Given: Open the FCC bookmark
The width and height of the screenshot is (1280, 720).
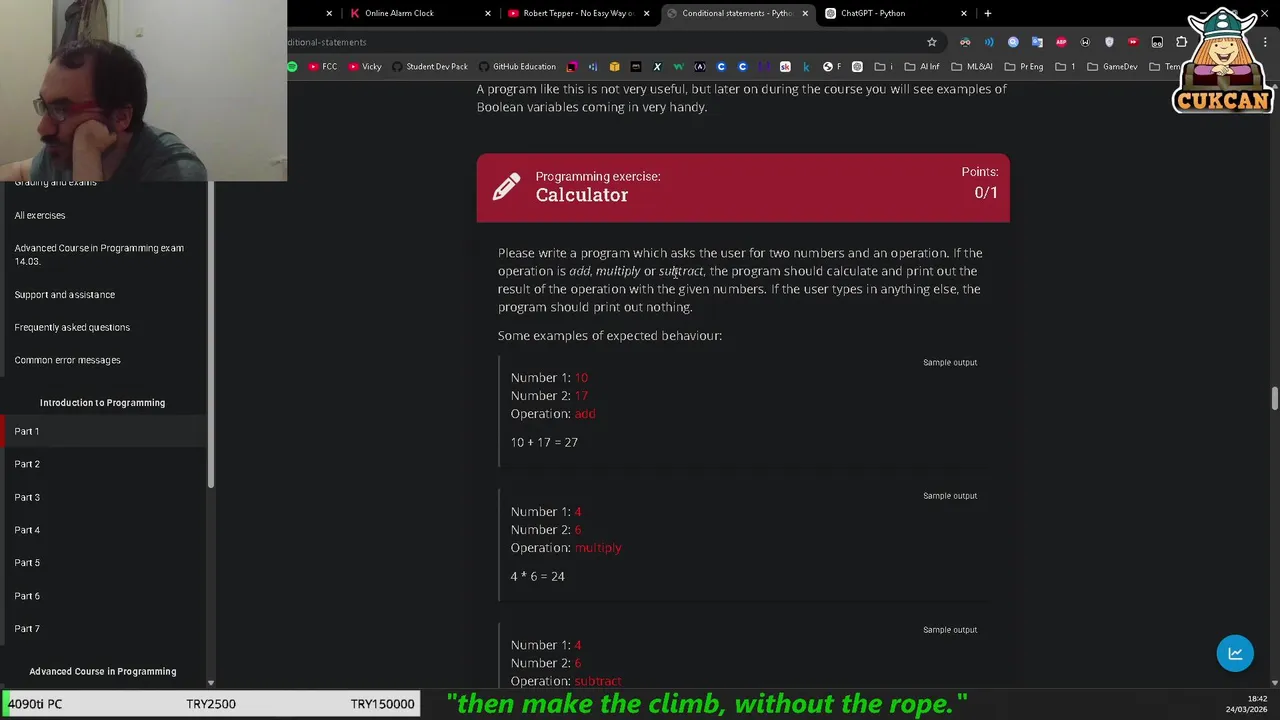Looking at the screenshot, I should pos(322,67).
